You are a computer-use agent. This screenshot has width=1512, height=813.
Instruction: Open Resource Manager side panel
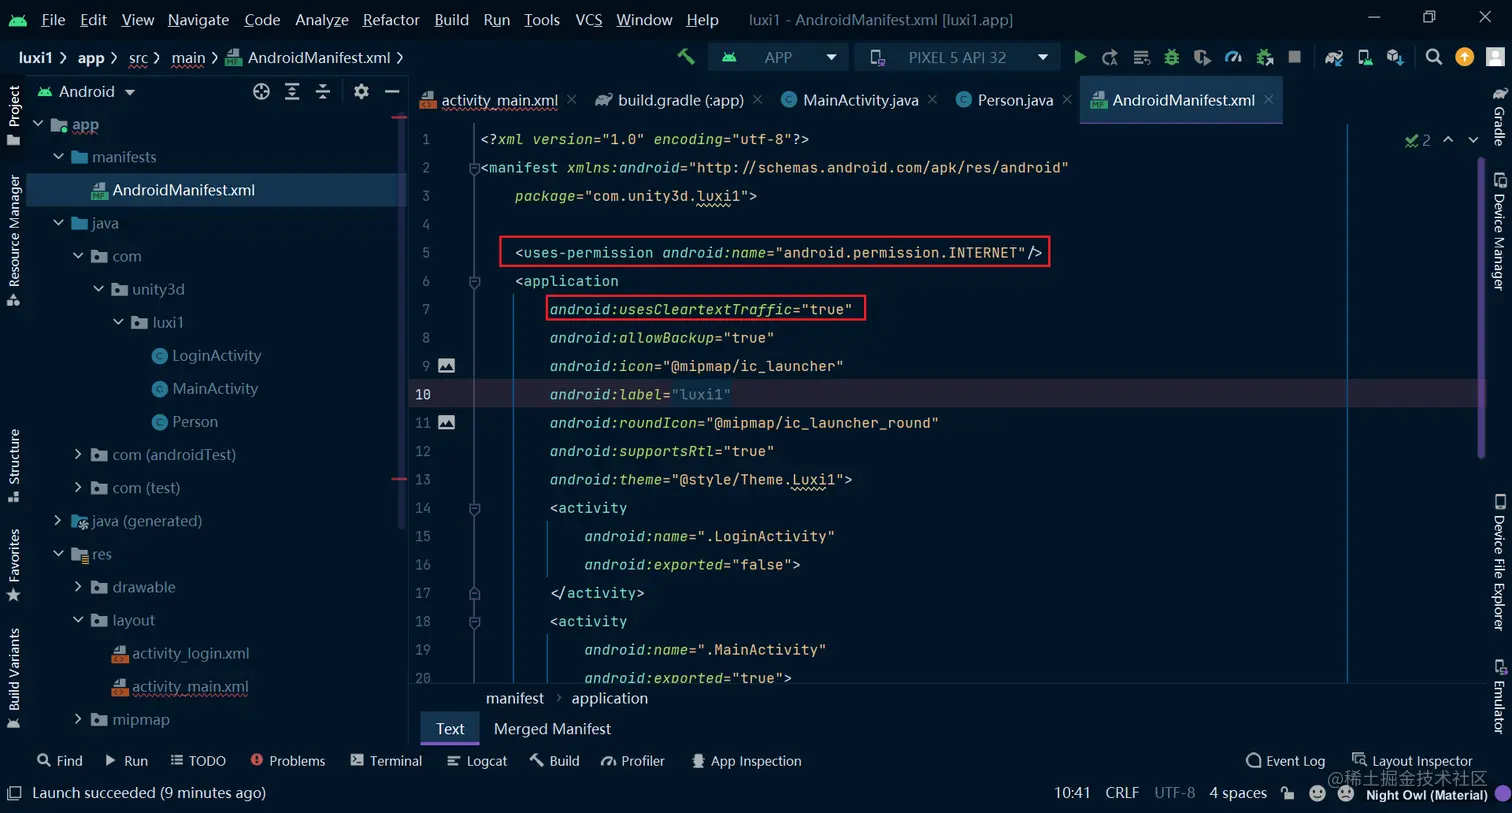coord(14,240)
